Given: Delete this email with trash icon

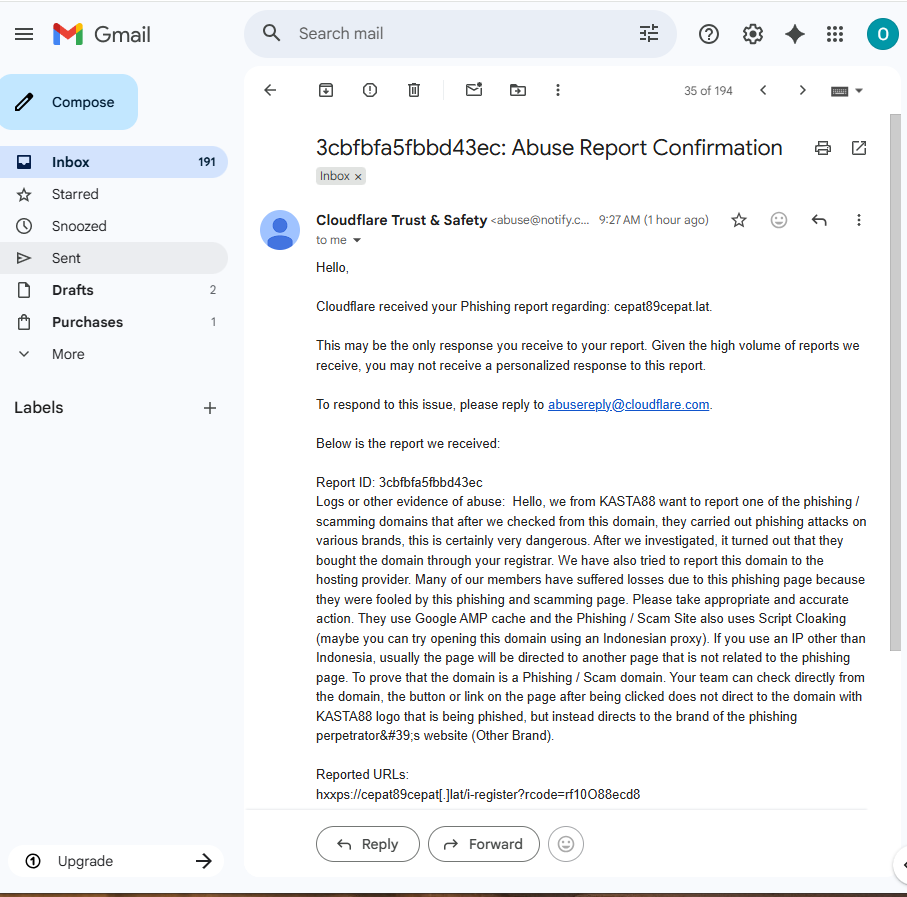Looking at the screenshot, I should click(x=414, y=90).
